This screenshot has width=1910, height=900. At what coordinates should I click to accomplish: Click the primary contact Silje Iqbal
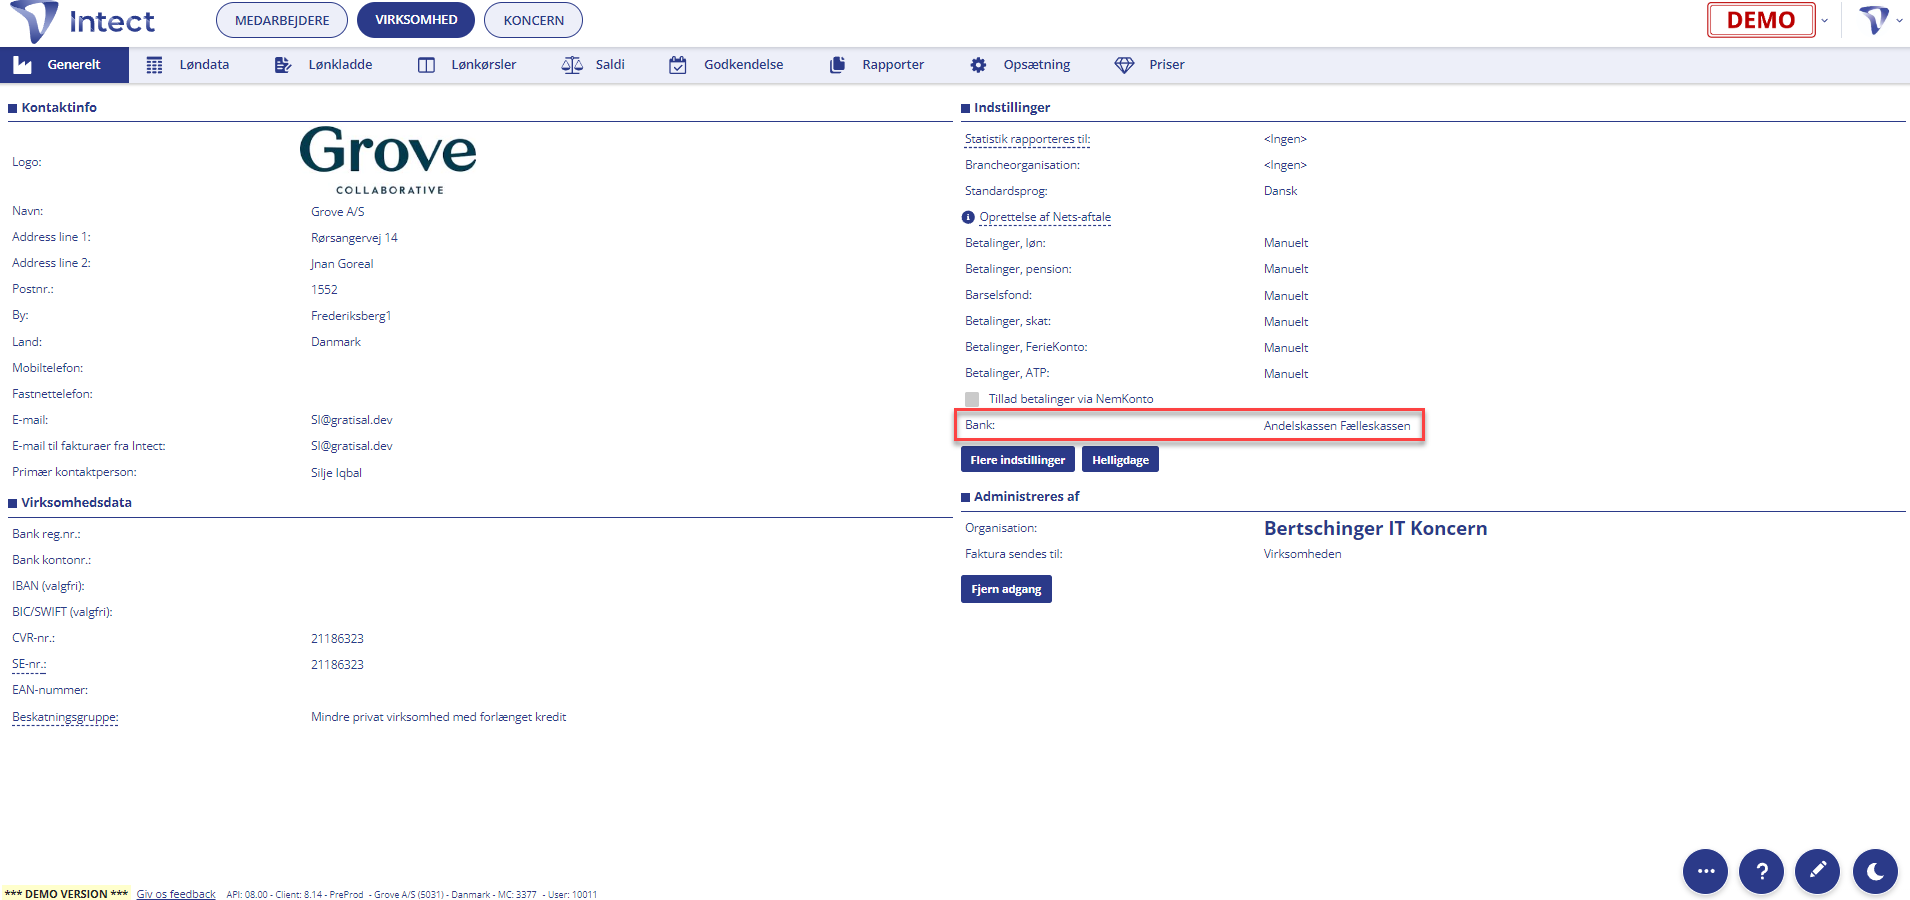336,473
